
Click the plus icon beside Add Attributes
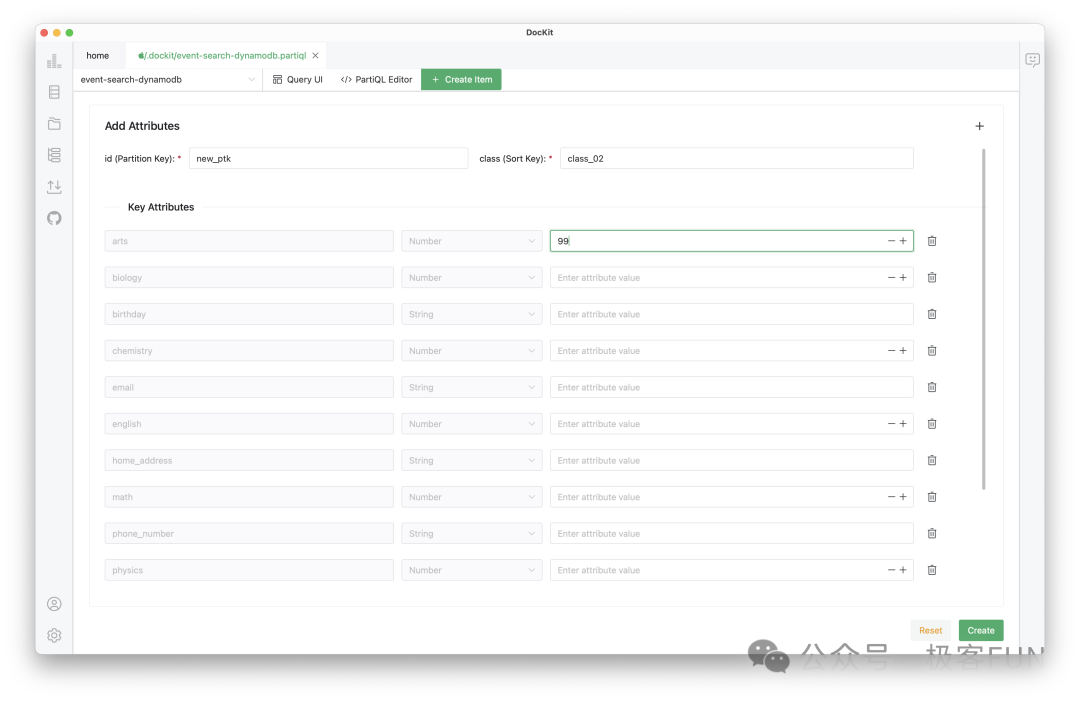(979, 126)
